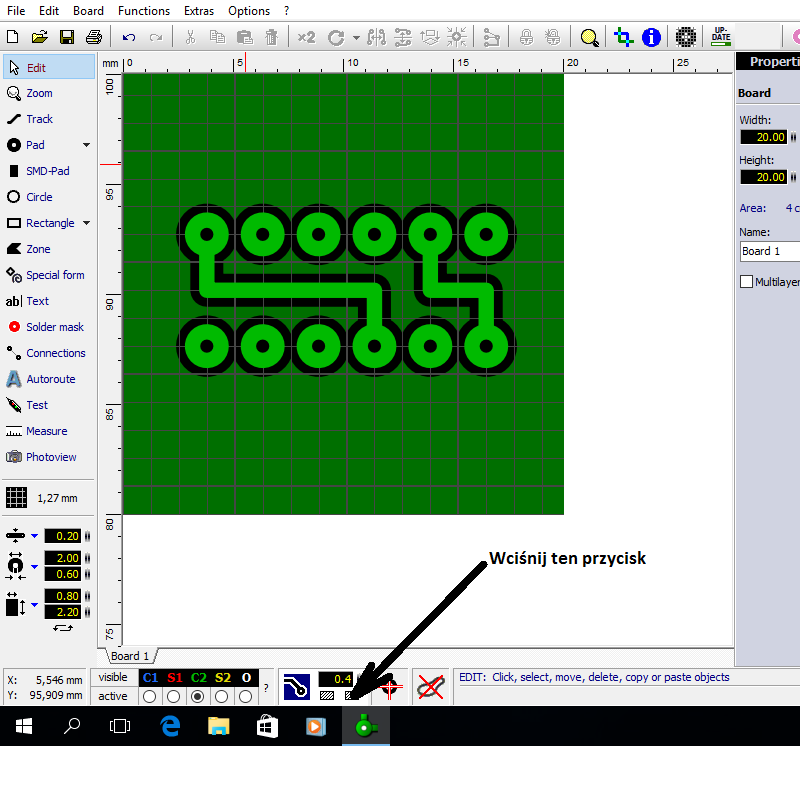The image size is (800, 800).
Task: Open the Functions menu
Action: point(143,11)
